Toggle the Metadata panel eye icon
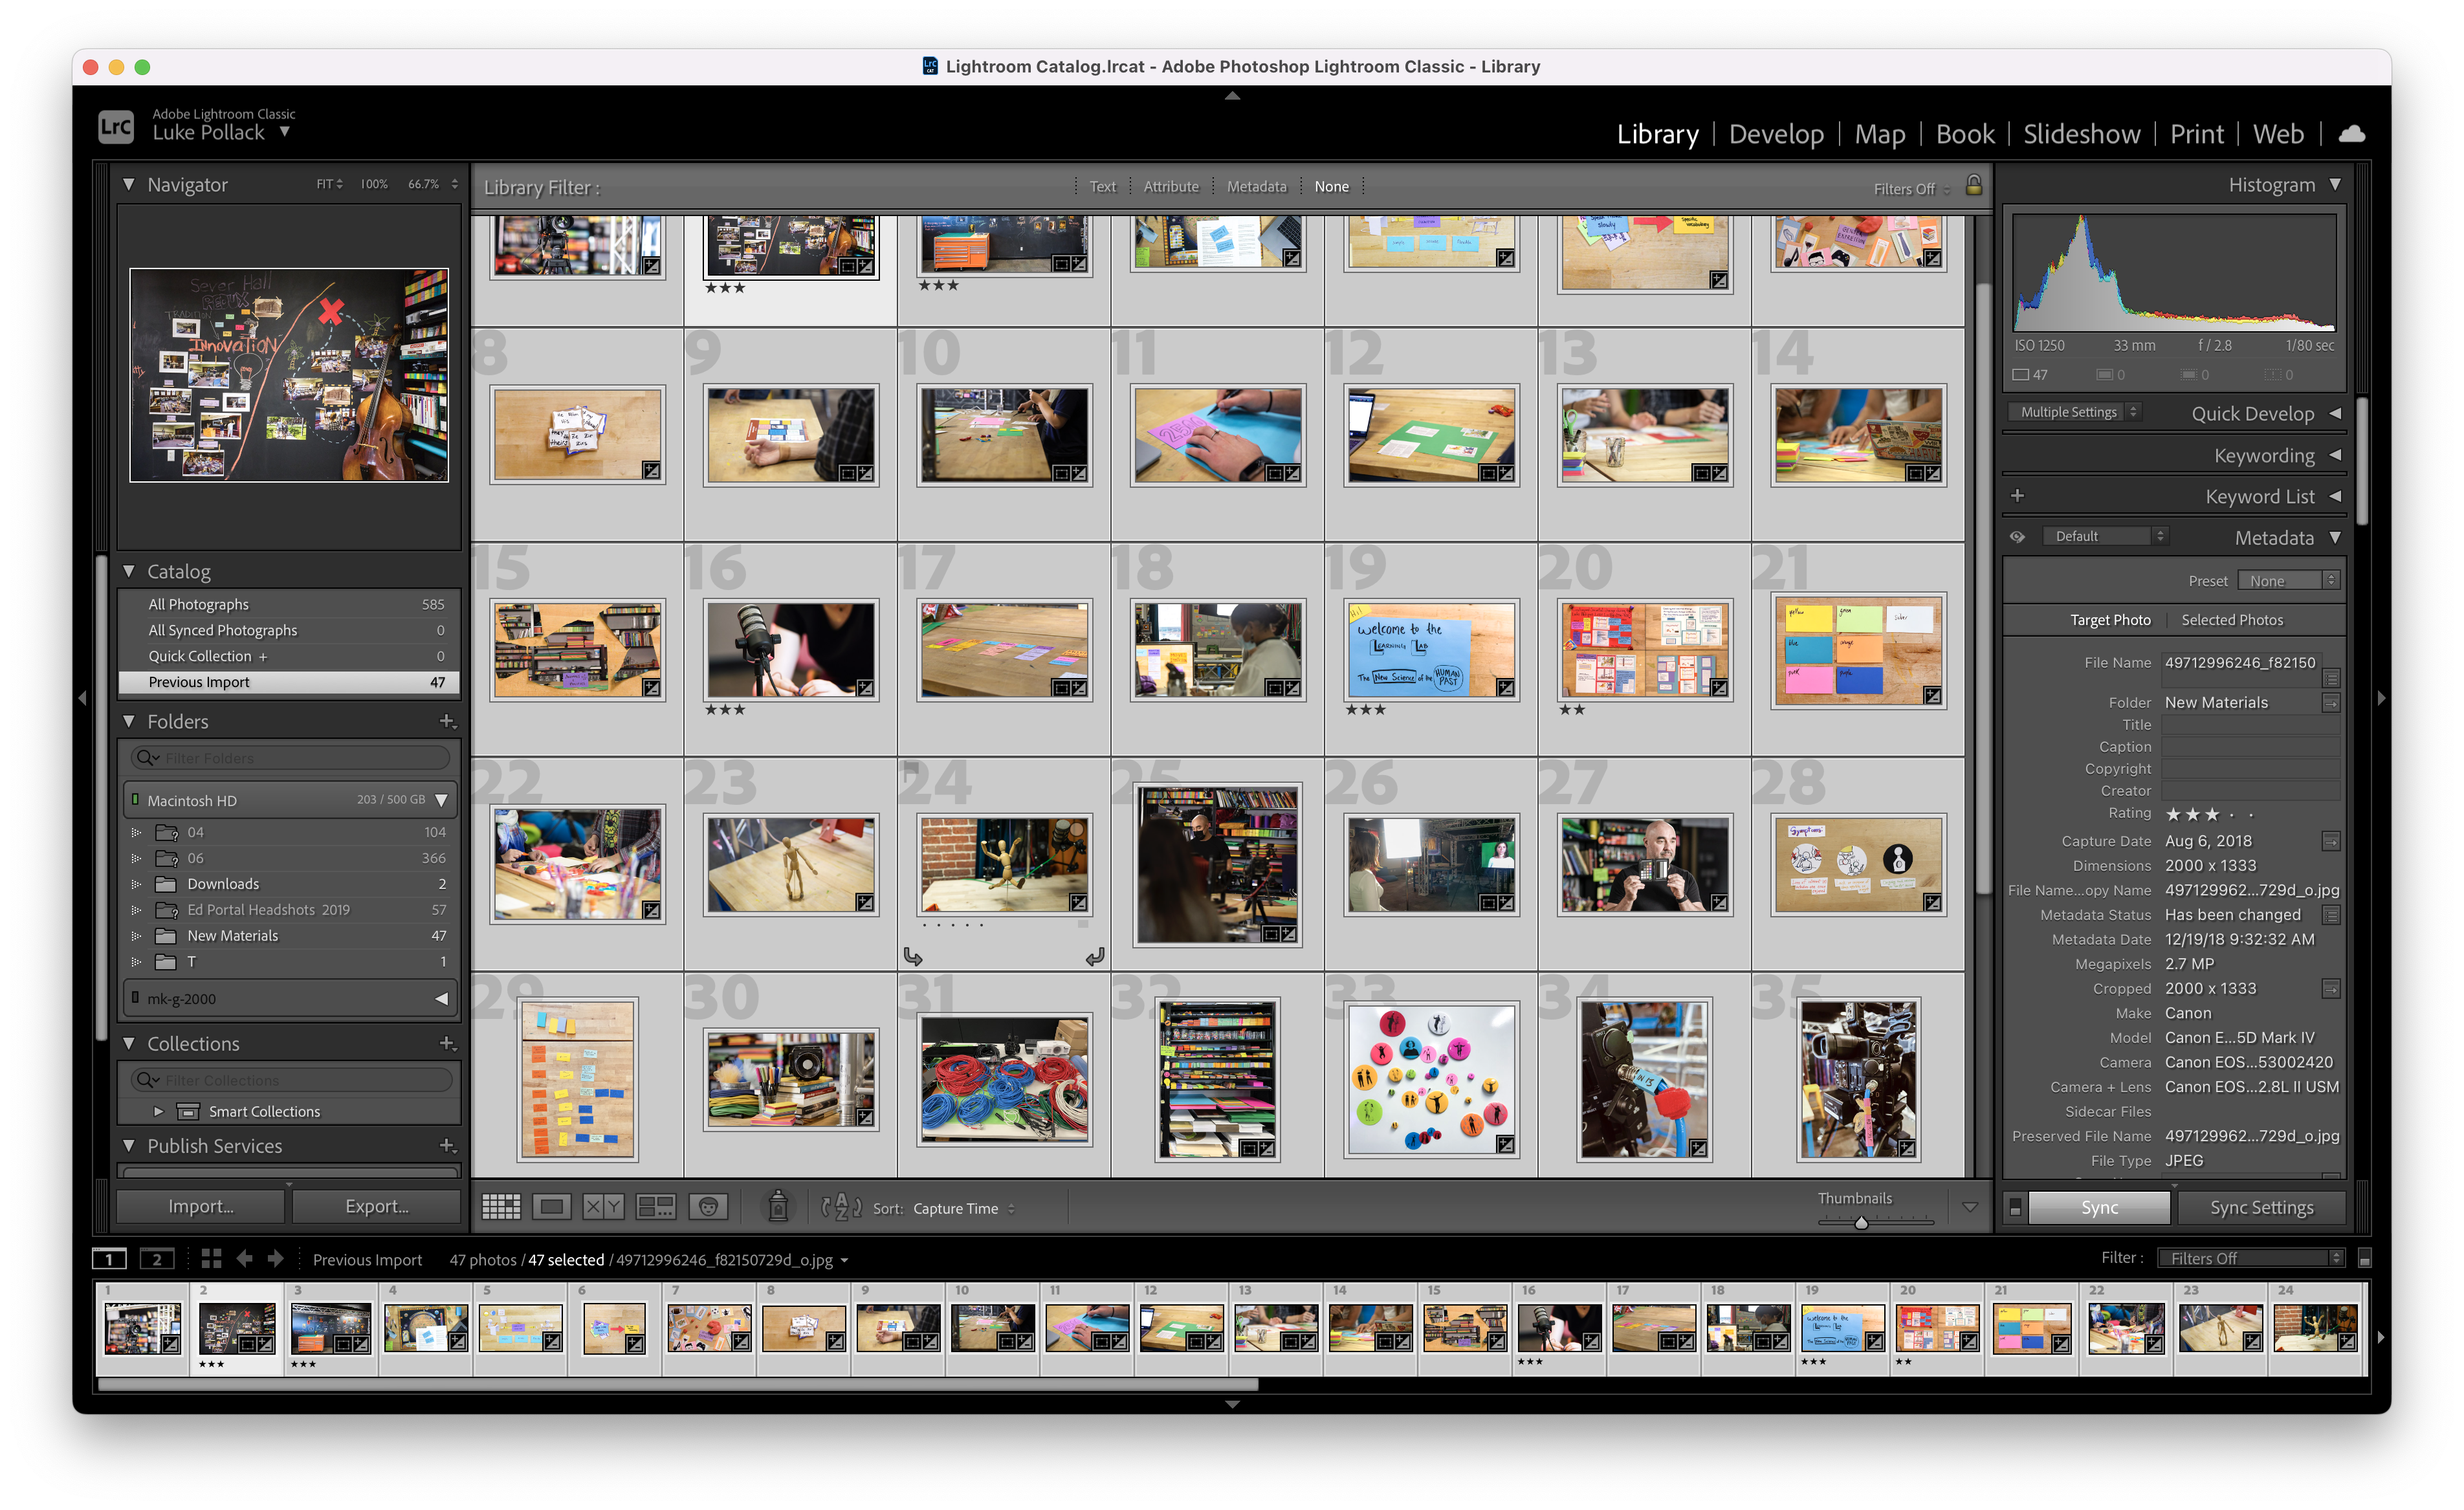This screenshot has width=2464, height=1510. click(x=2017, y=537)
